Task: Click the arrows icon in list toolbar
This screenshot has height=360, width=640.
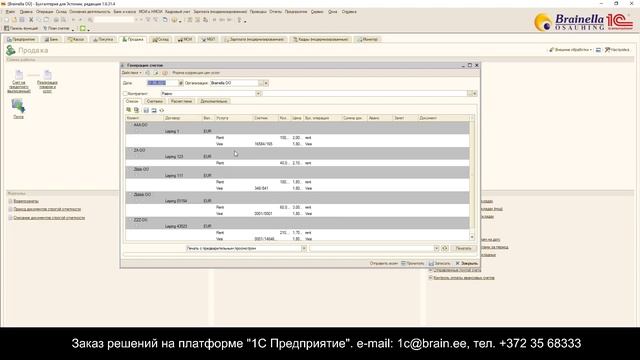Action: tap(162, 110)
